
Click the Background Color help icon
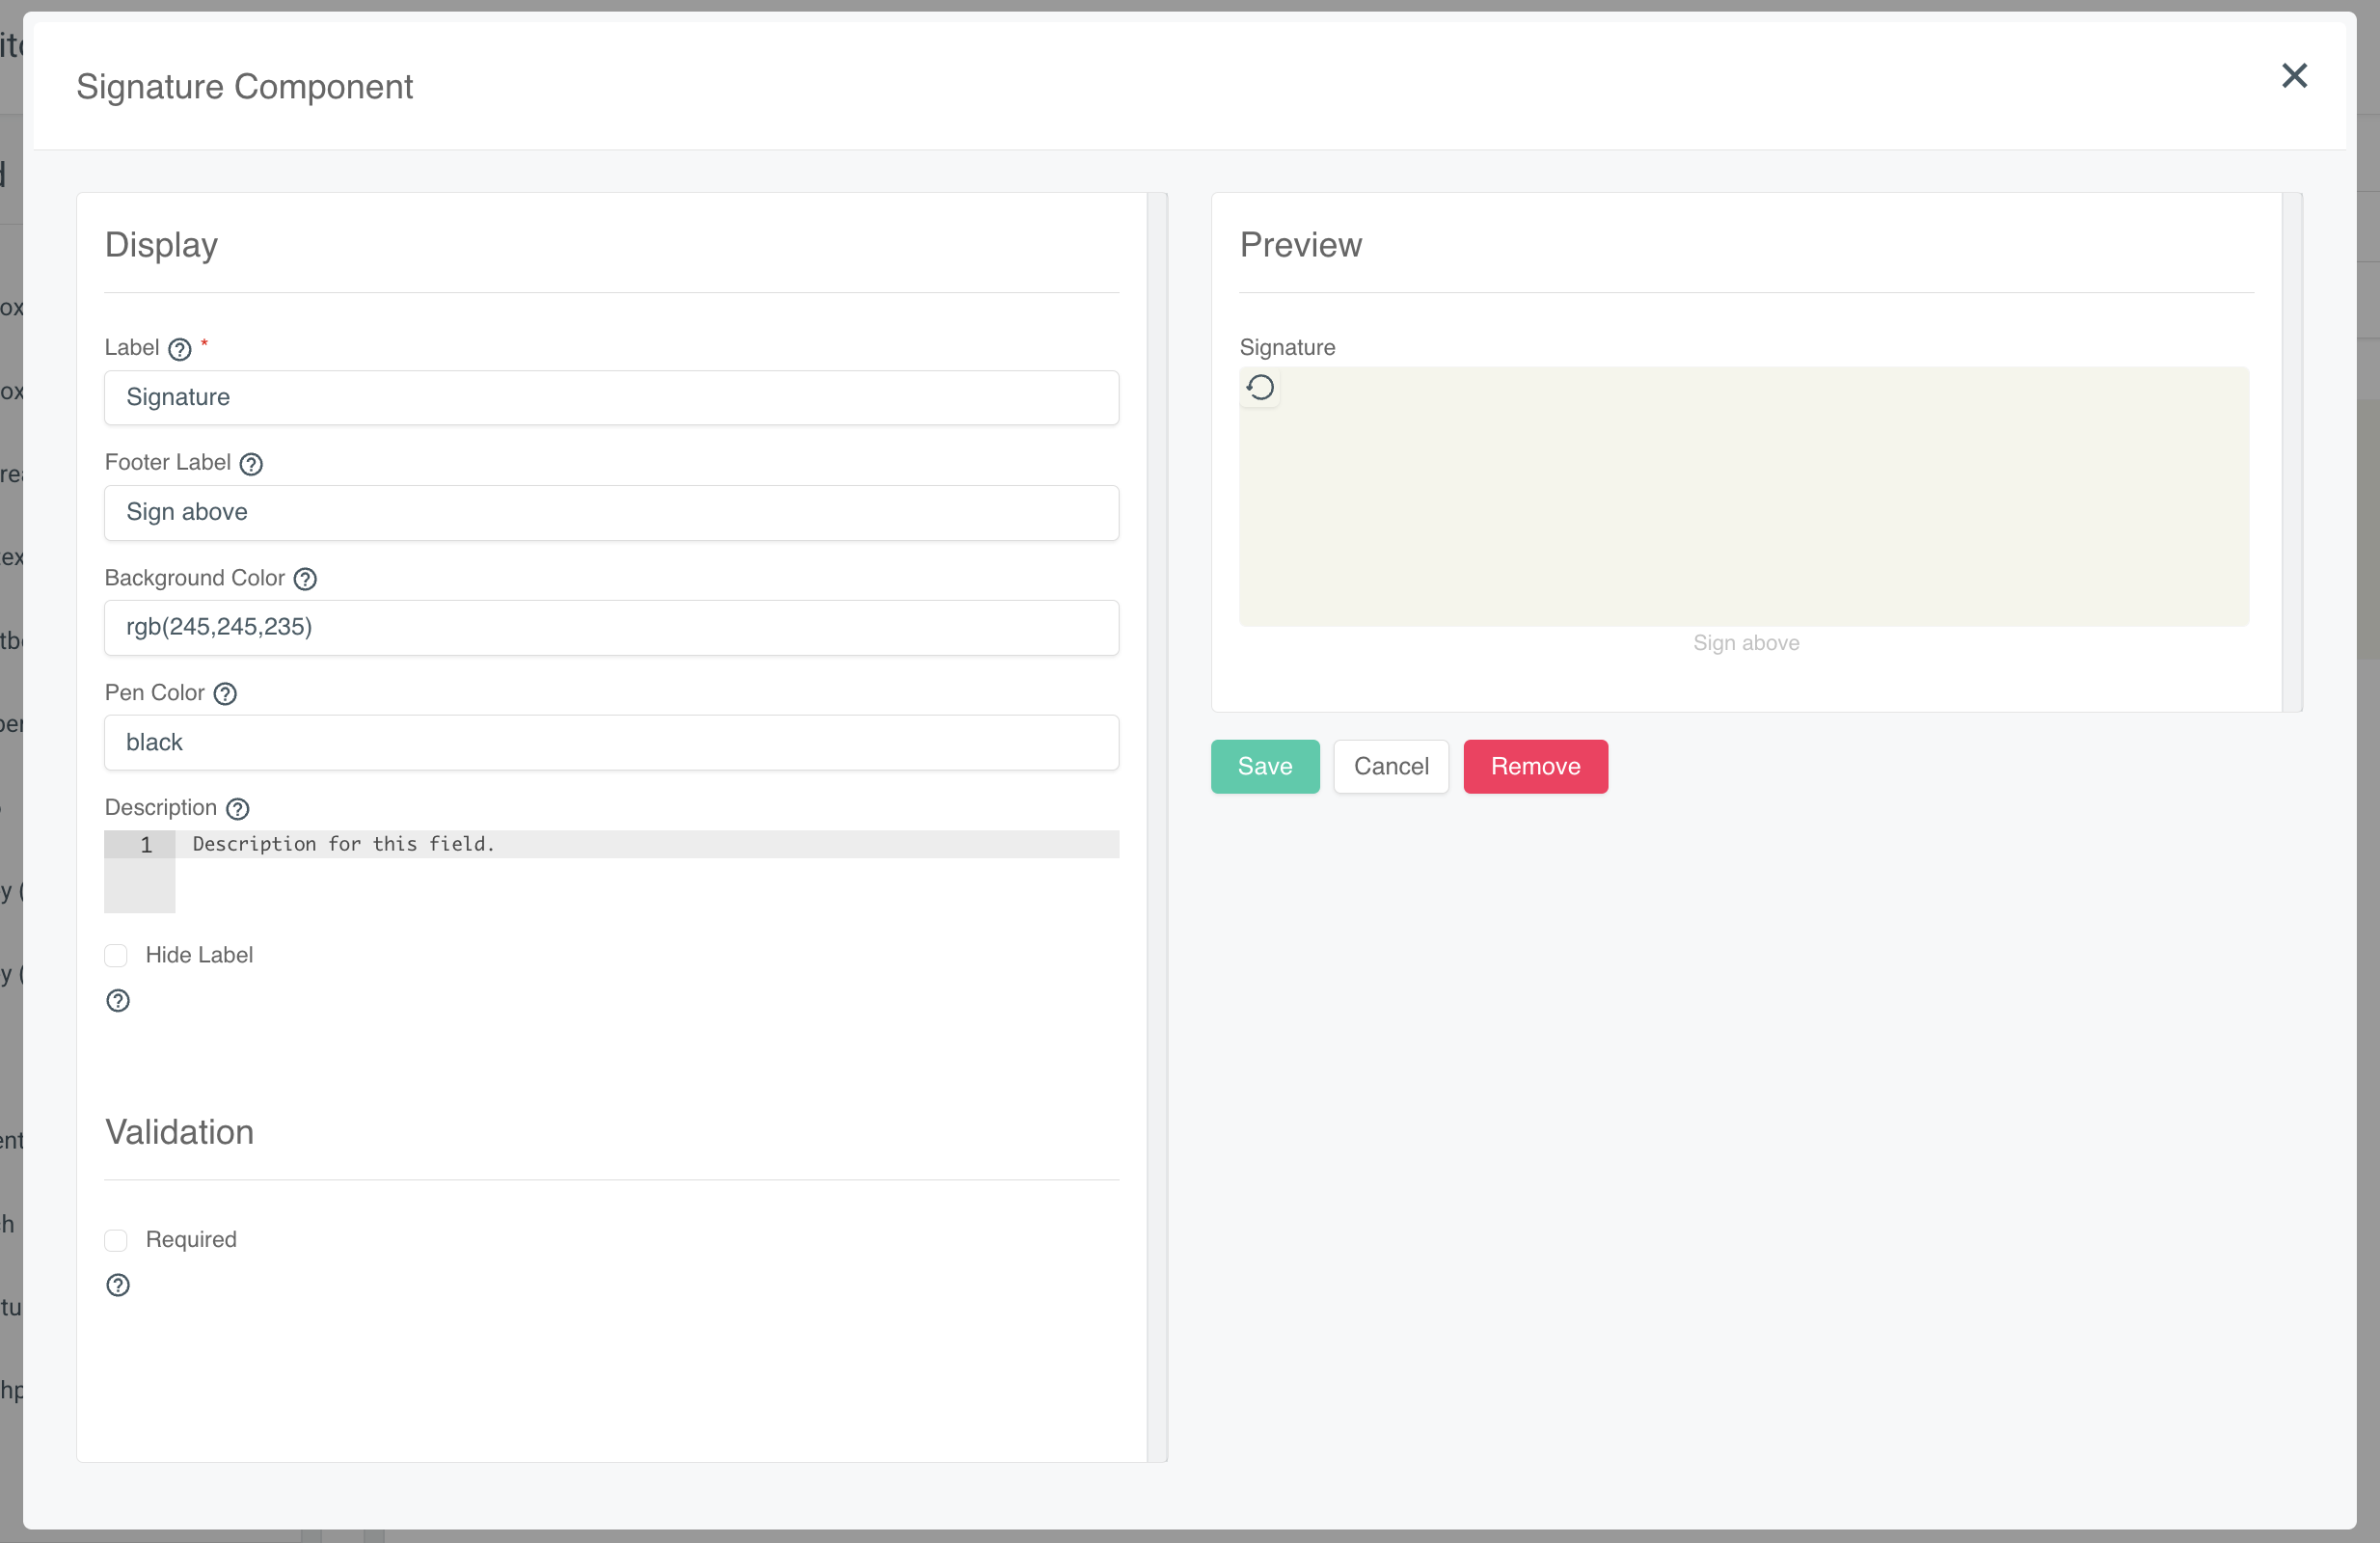[x=305, y=579]
